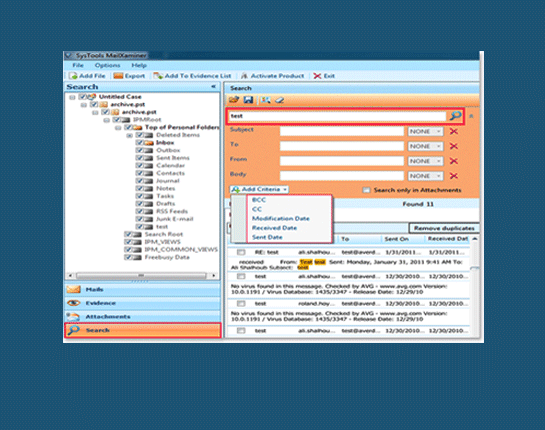Screen dimensions: 545x430
Task: Open From NONE dropdown
Action: click(x=425, y=161)
